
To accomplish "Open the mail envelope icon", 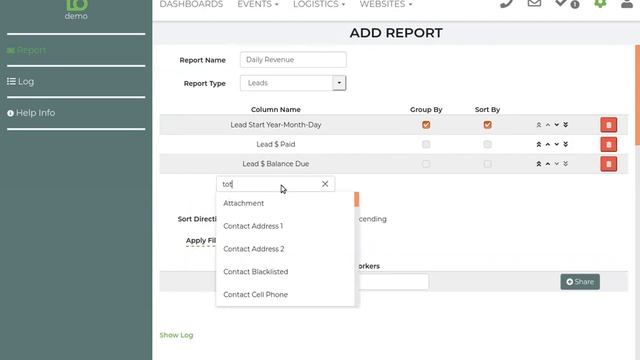I will pos(534,3).
